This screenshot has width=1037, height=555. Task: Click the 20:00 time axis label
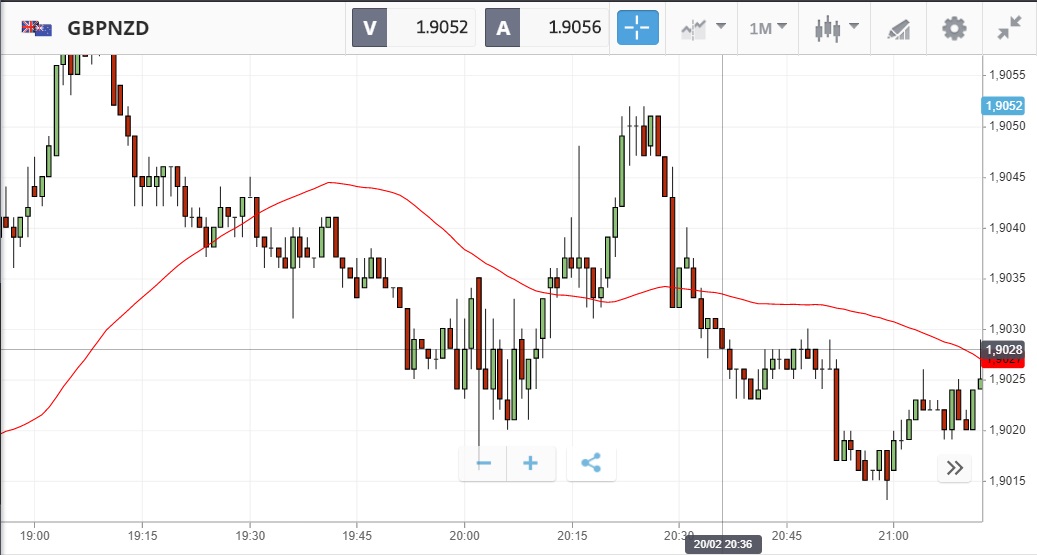click(464, 536)
